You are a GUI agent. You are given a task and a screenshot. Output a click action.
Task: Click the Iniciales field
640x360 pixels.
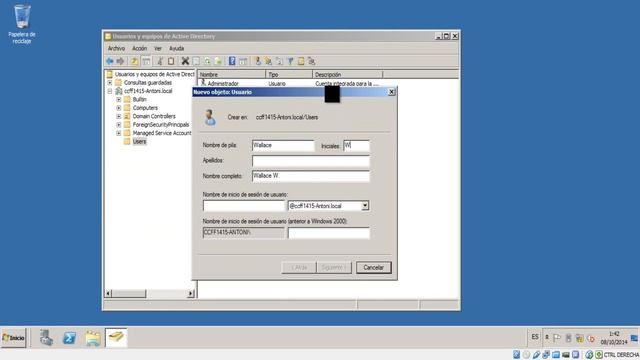pos(356,145)
